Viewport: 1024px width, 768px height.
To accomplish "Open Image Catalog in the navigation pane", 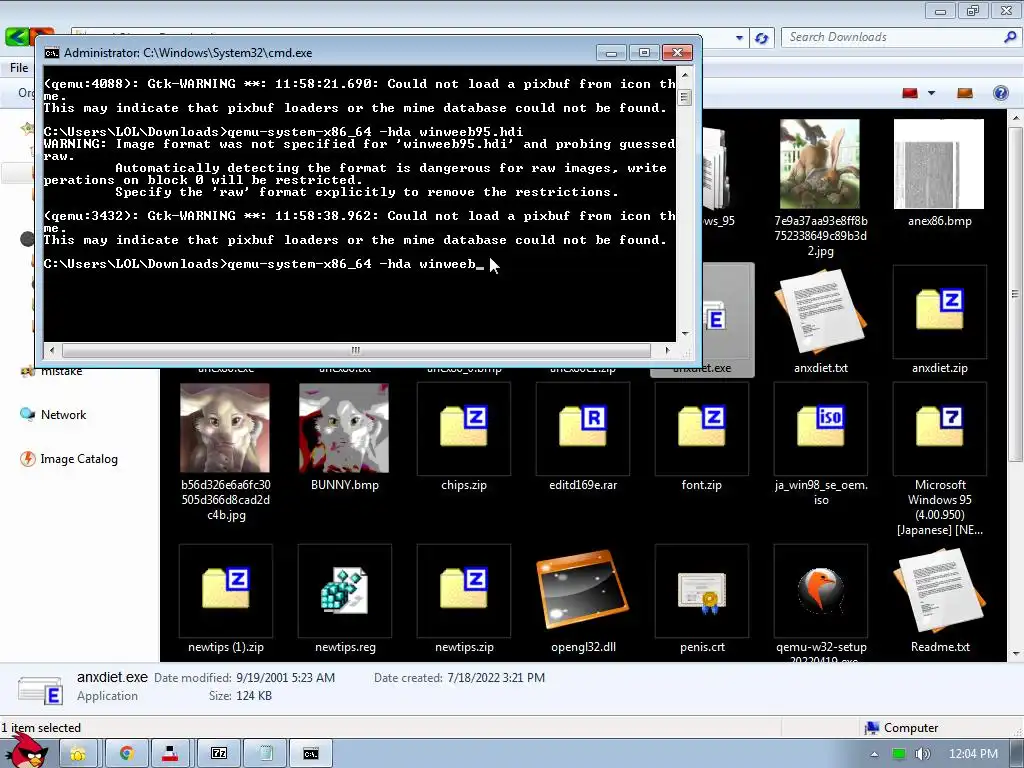I will point(79,459).
